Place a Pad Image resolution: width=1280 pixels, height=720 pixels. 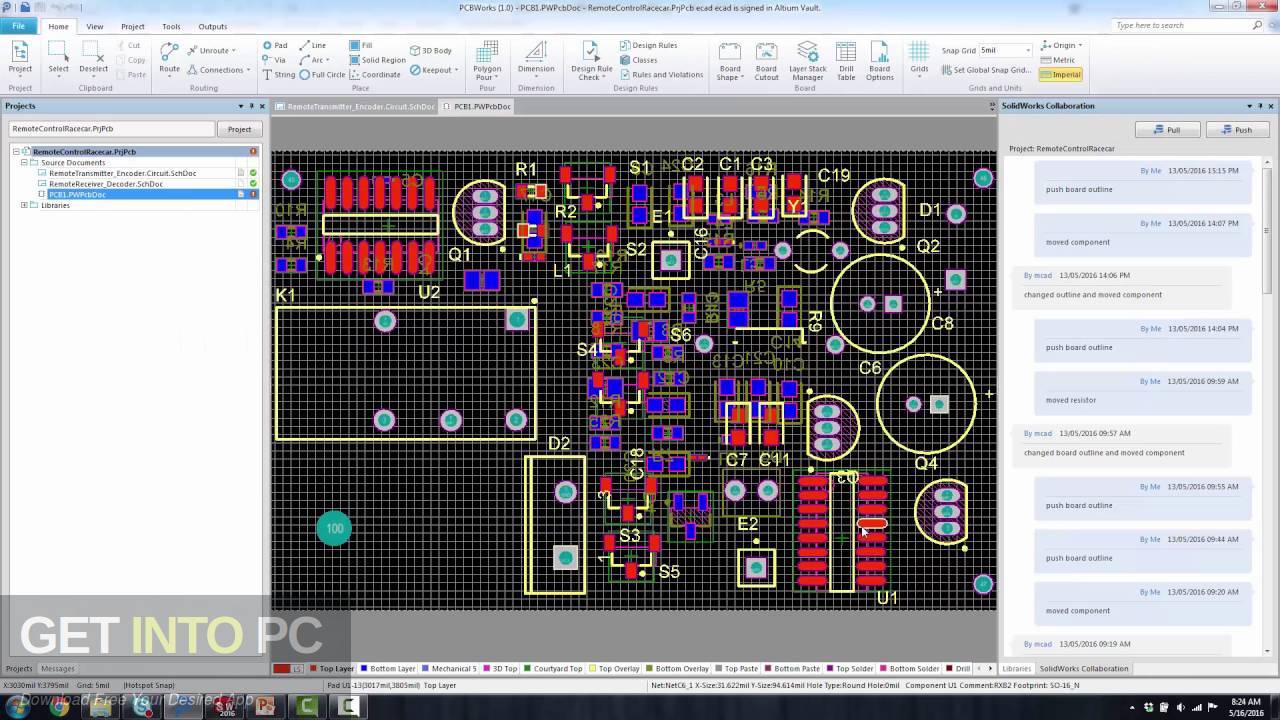[x=275, y=45]
